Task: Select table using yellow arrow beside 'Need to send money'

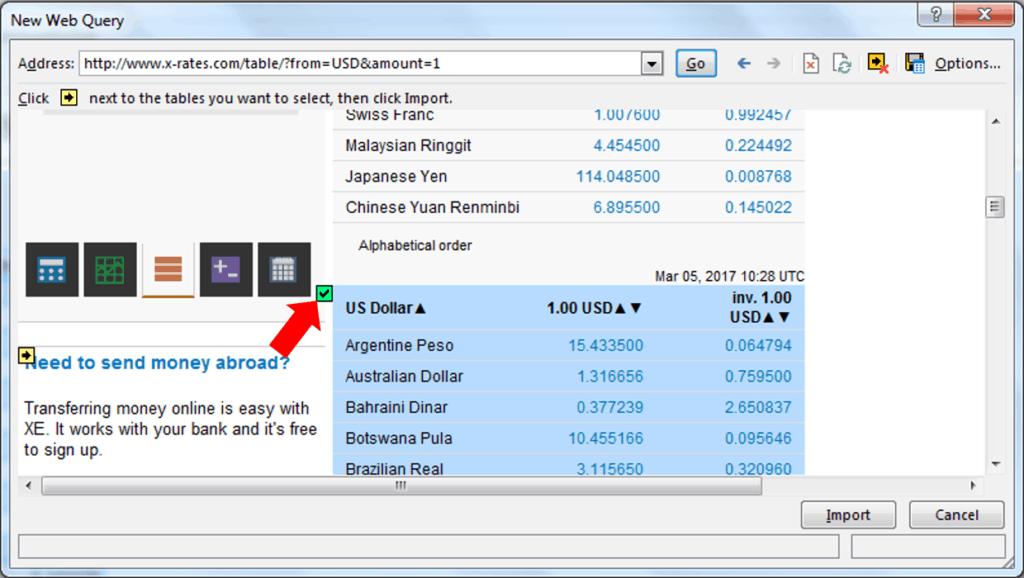Action: pos(27,355)
